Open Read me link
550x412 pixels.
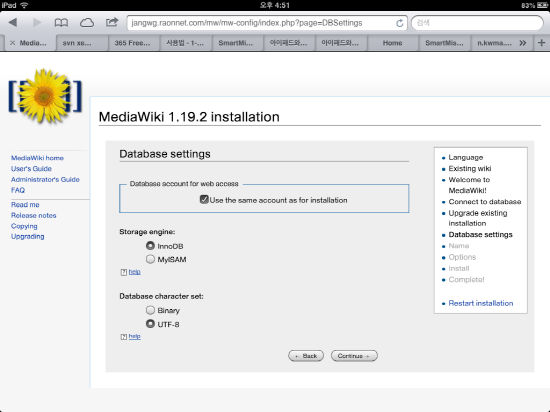(x=25, y=205)
